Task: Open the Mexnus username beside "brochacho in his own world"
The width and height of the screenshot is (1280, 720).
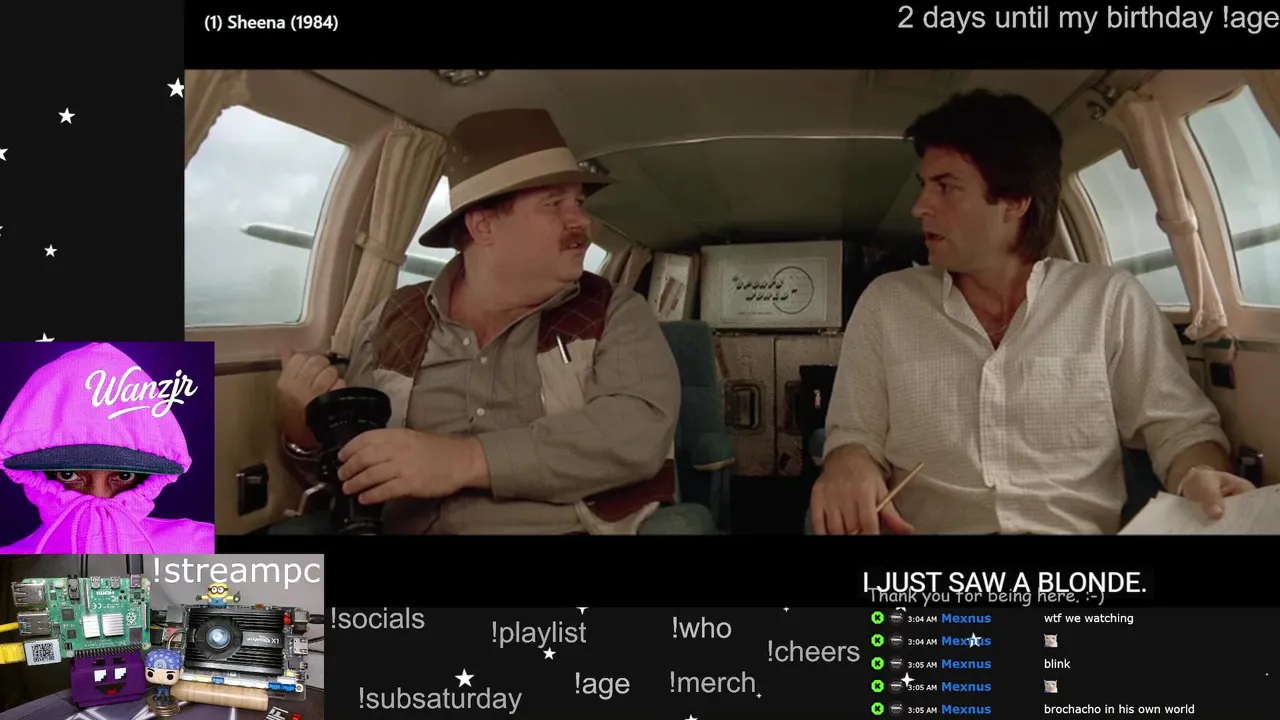Action: 966,709
